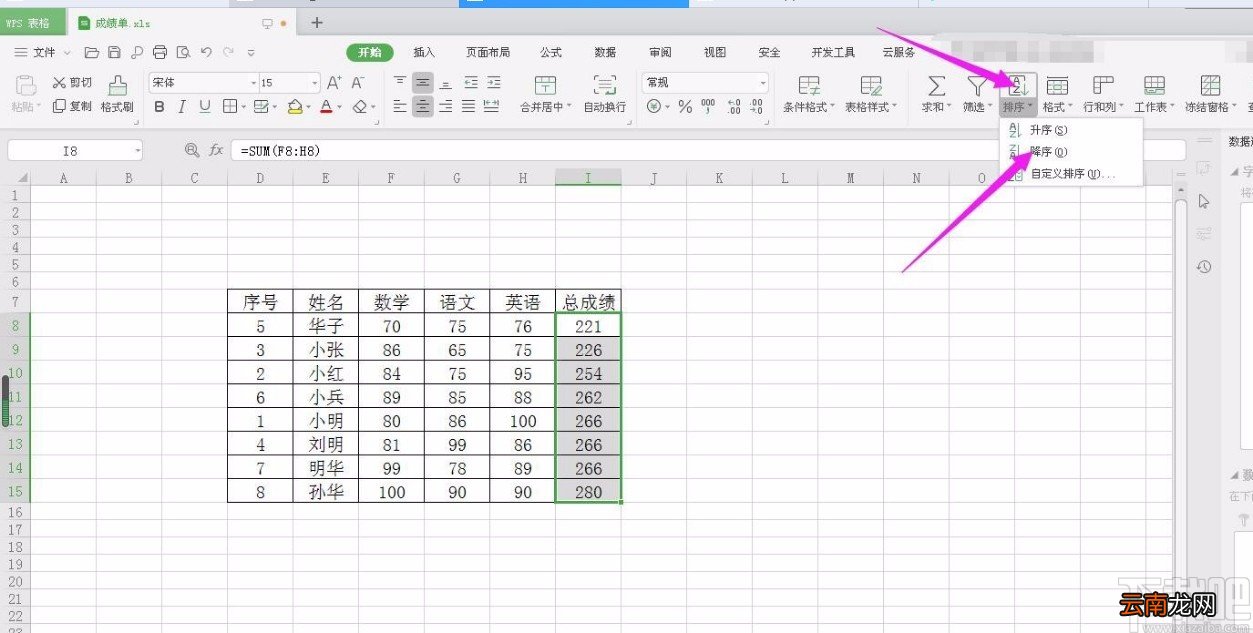Screen dimensions: 1253x633
Task: Click the Save disk icon
Action: point(114,52)
